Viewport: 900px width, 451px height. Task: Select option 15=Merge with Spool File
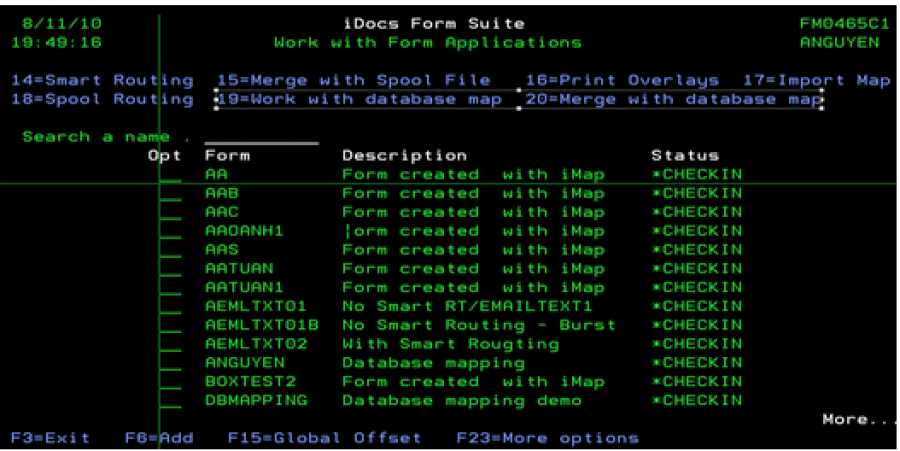pyautogui.click(x=354, y=80)
